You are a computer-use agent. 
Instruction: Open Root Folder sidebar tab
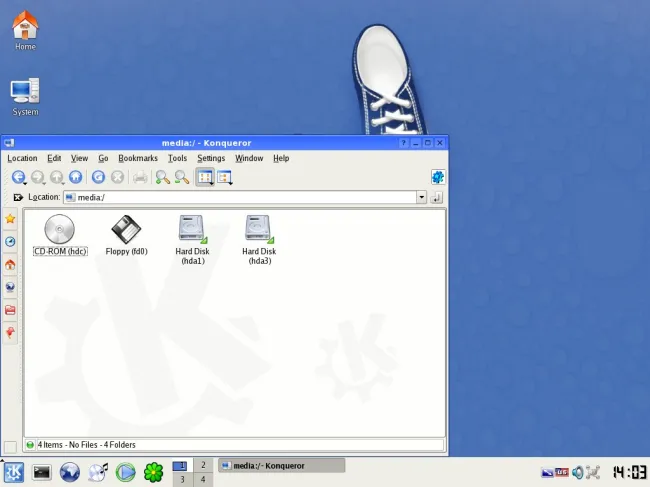10,310
